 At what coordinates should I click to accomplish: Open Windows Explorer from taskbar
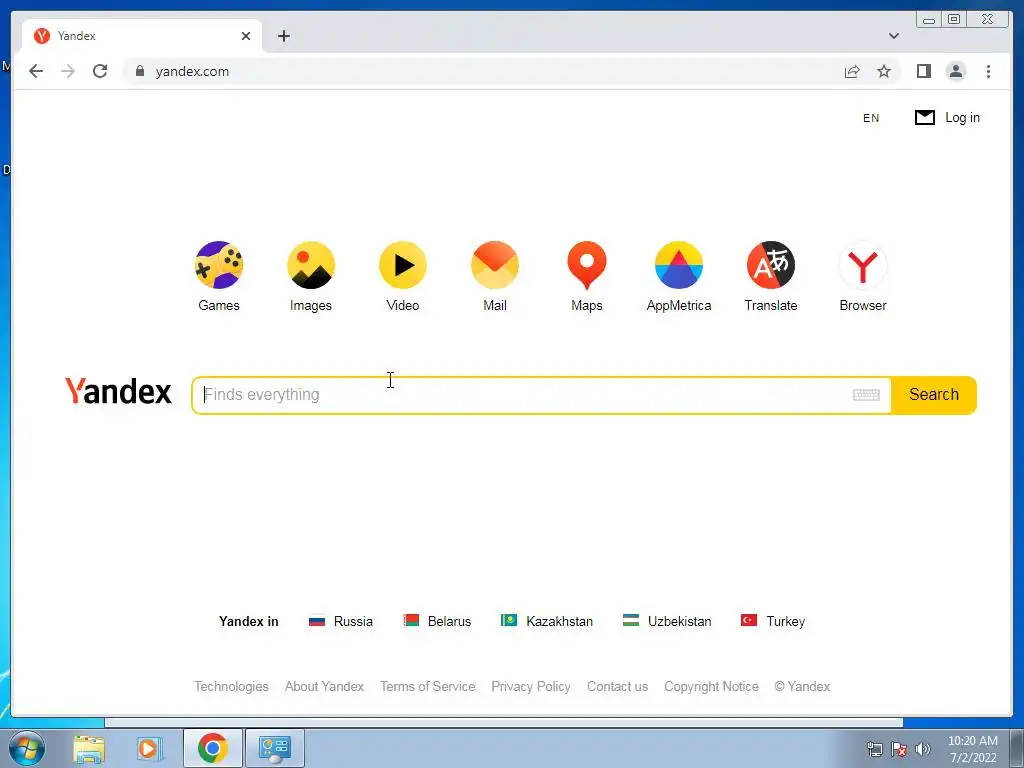(89, 748)
